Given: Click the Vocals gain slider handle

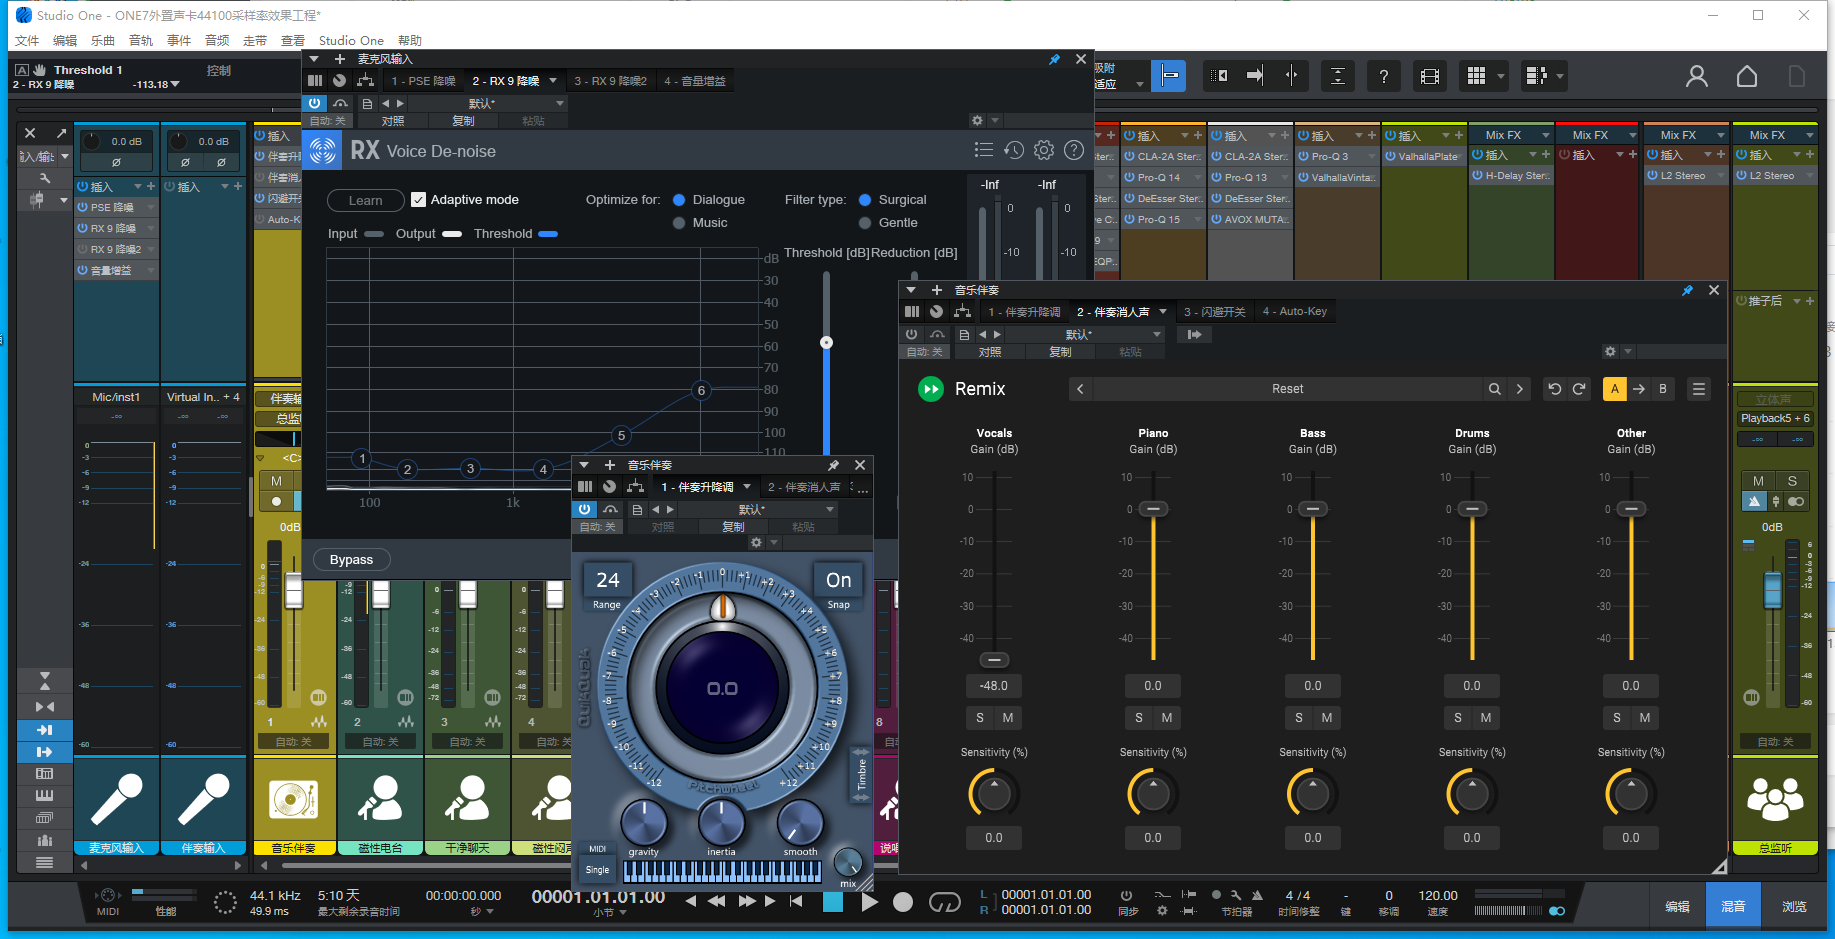Looking at the screenshot, I should click(994, 660).
